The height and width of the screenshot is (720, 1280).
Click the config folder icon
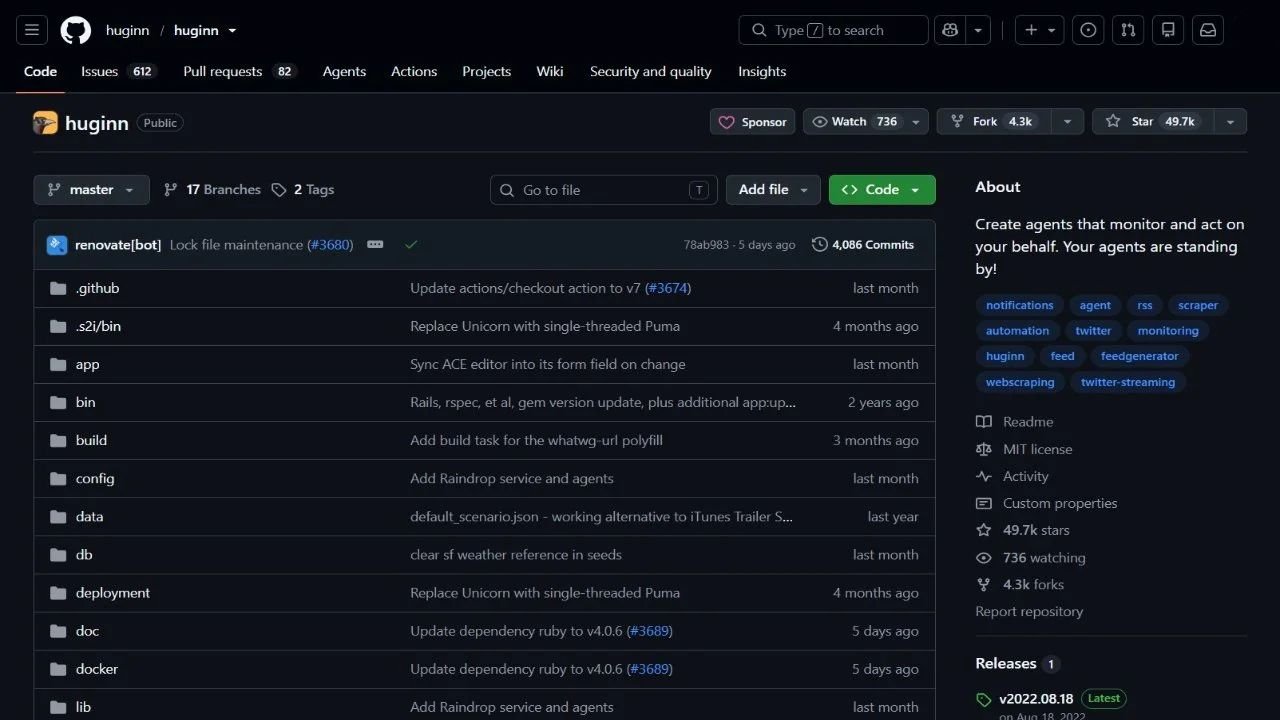(x=58, y=478)
